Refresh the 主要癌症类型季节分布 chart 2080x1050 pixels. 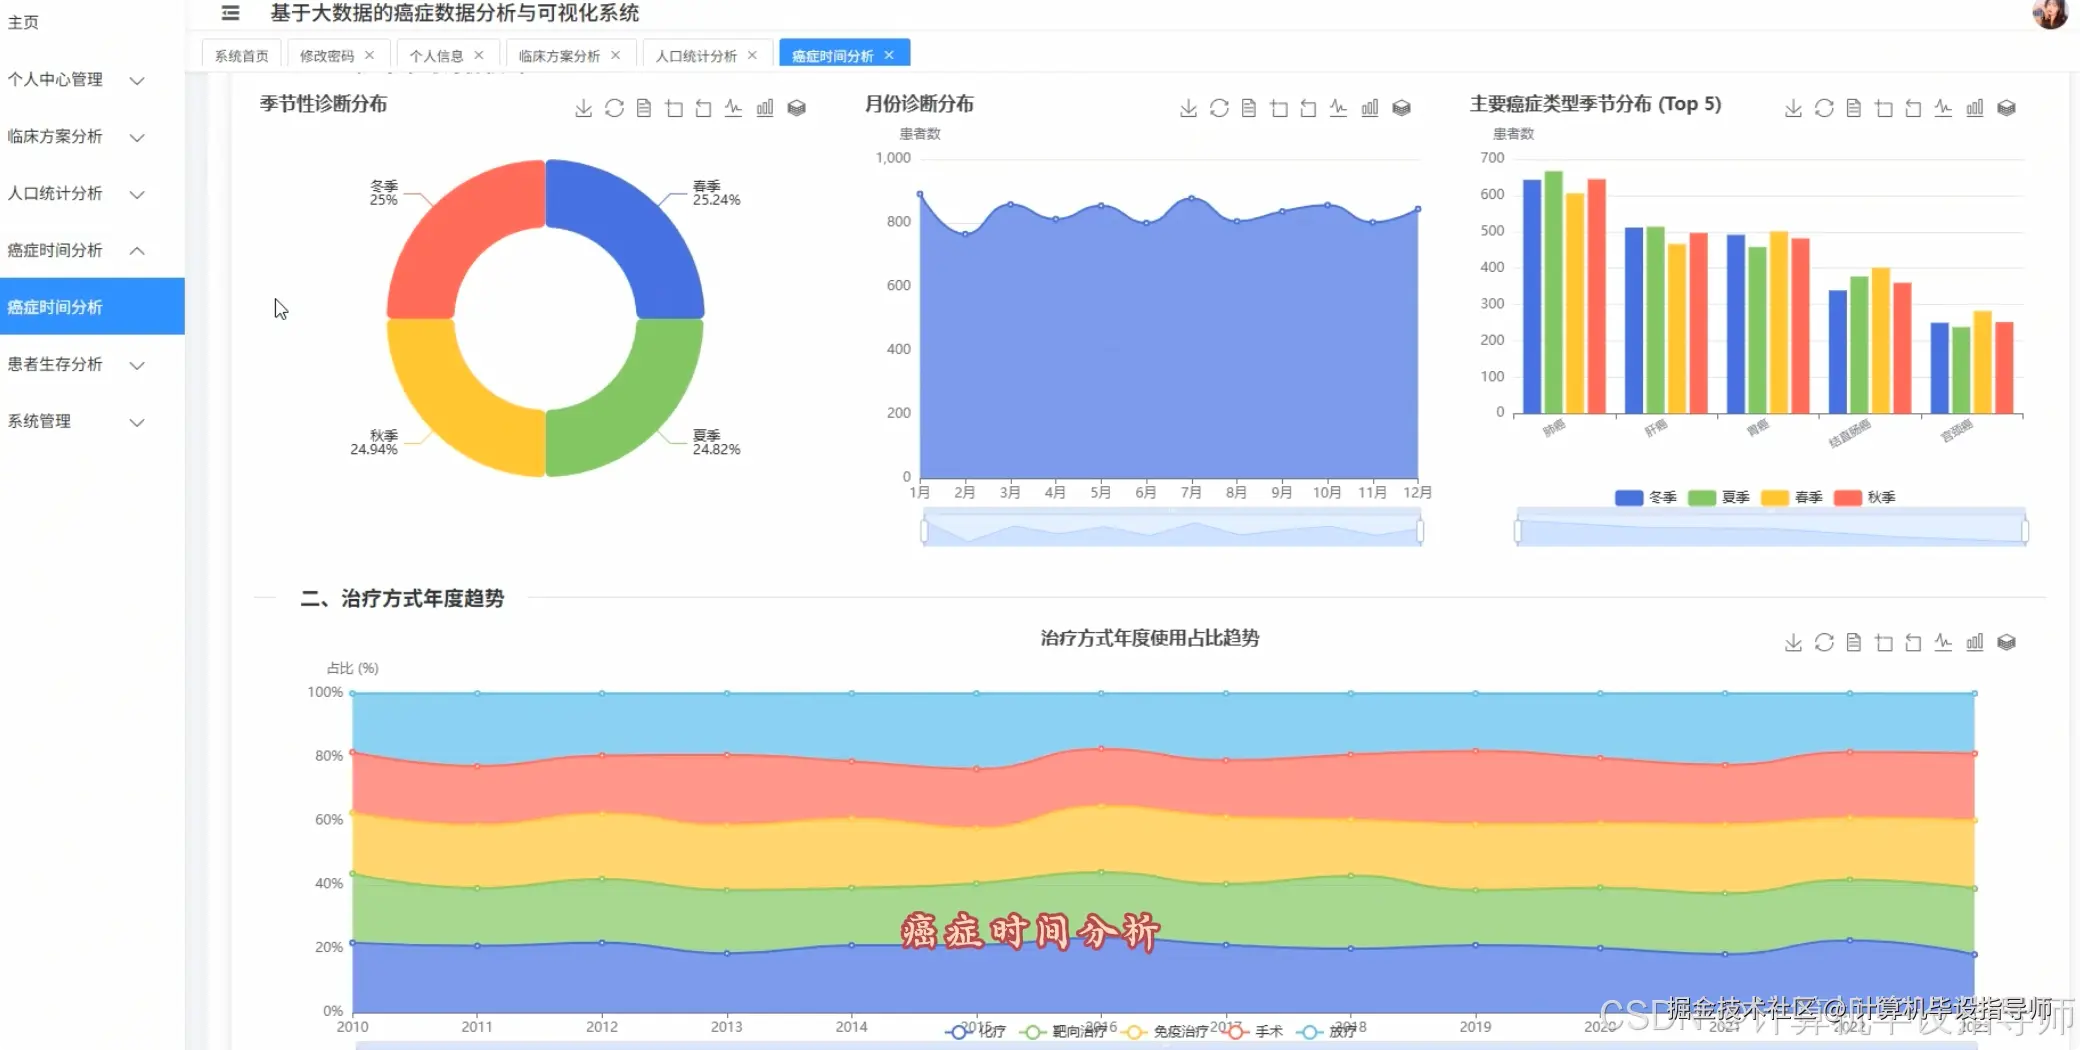(x=1823, y=108)
